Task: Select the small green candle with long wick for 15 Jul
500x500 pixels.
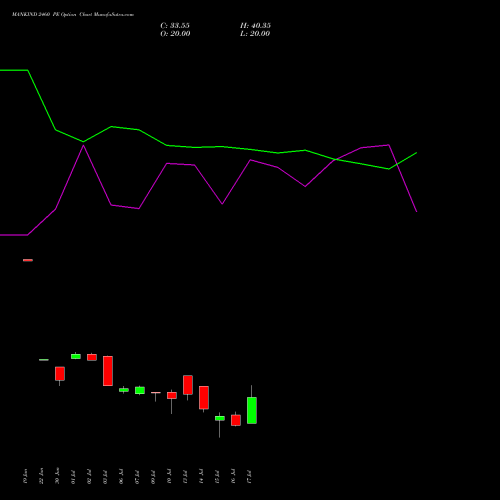Action: [x=220, y=418]
